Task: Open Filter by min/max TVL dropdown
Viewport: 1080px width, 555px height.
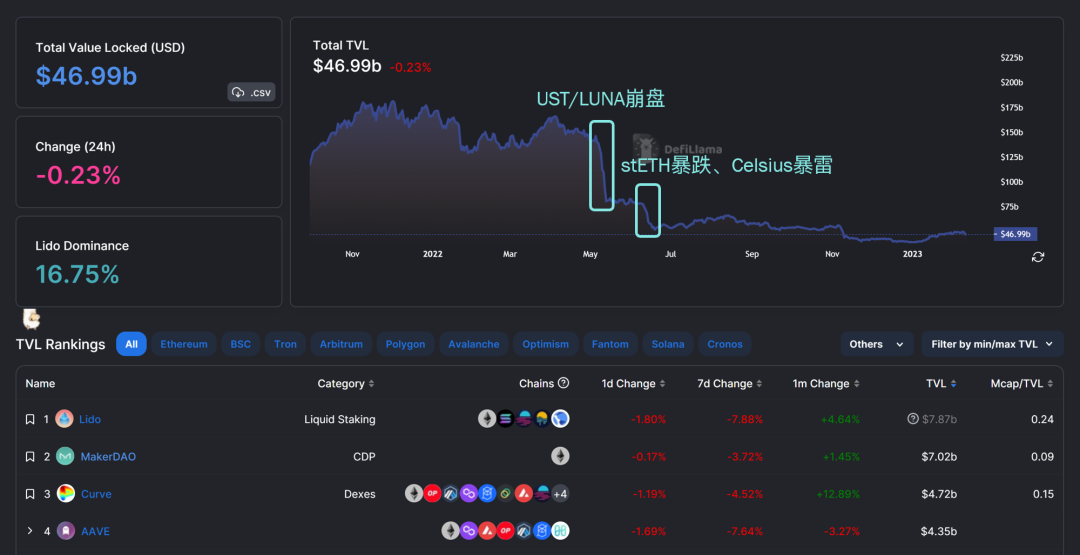Action: click(992, 344)
